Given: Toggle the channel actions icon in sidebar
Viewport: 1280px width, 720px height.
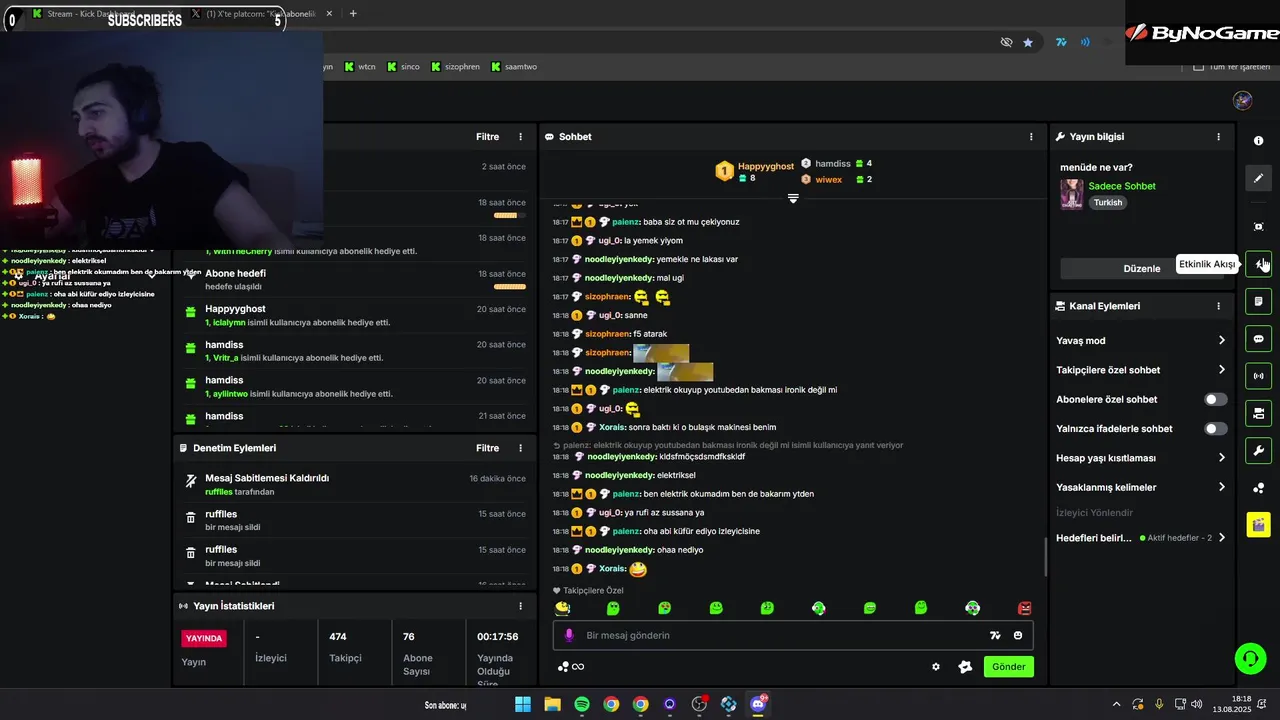Looking at the screenshot, I should [x=1258, y=413].
